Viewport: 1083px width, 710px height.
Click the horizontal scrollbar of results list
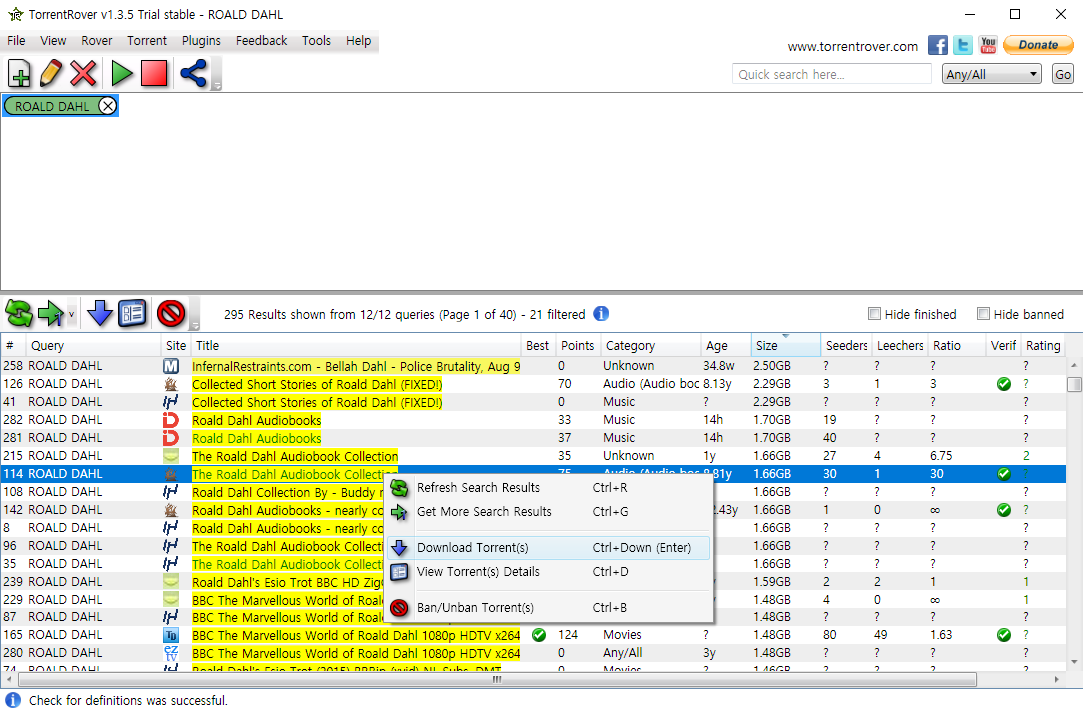tap(497, 680)
